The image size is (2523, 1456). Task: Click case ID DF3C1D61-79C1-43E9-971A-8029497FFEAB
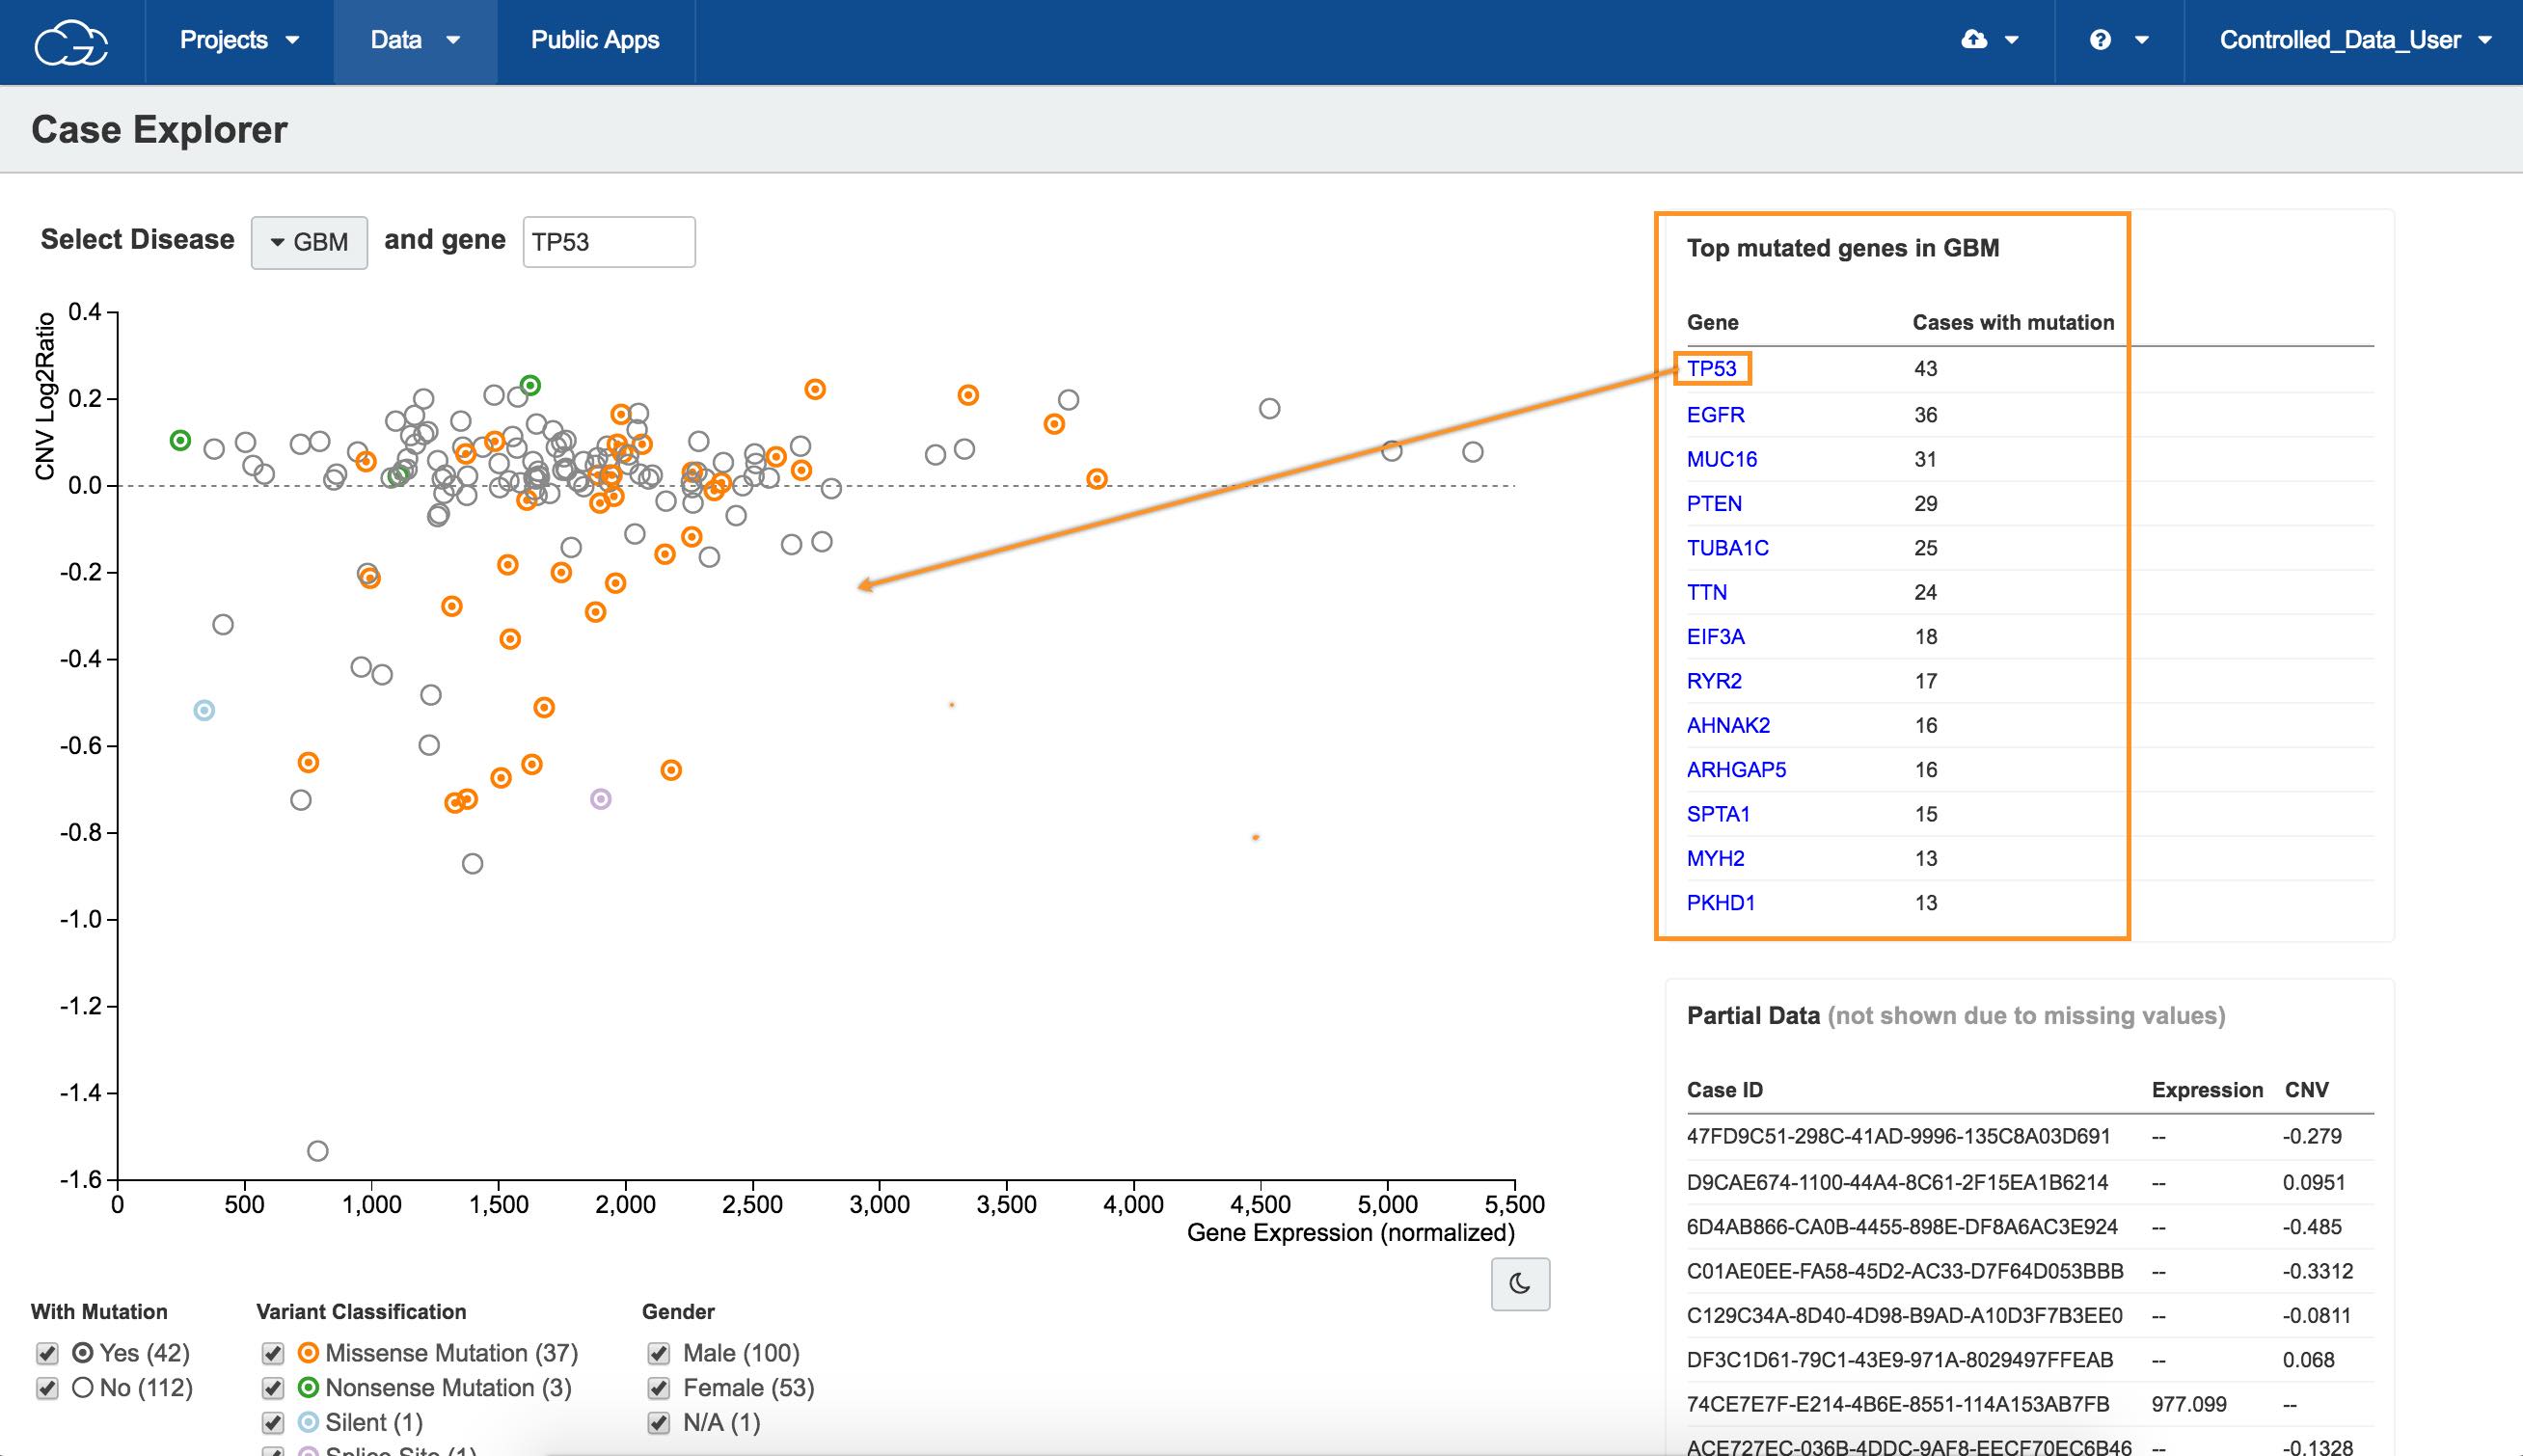click(x=1900, y=1360)
